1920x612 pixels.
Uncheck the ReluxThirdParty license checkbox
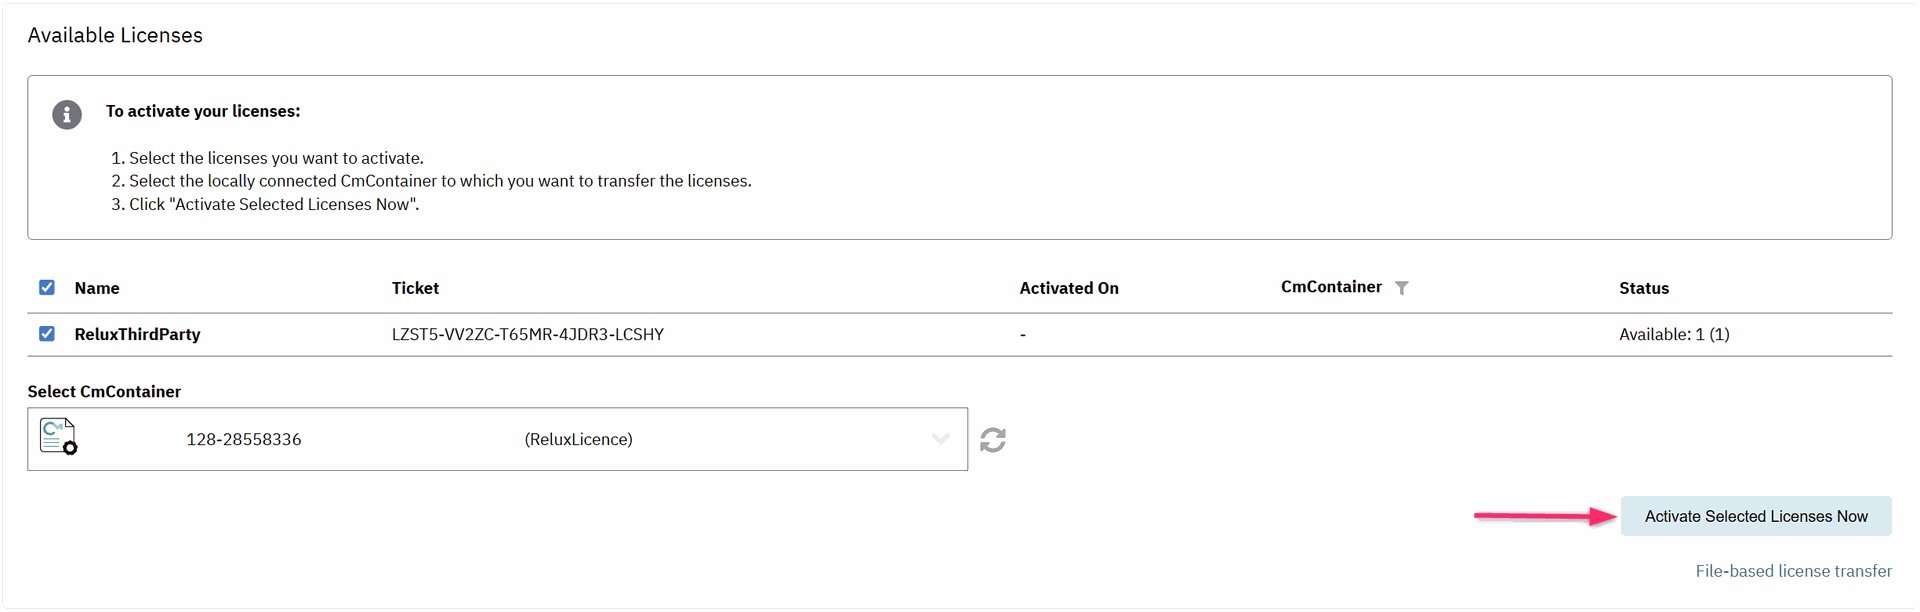pyautogui.click(x=47, y=334)
